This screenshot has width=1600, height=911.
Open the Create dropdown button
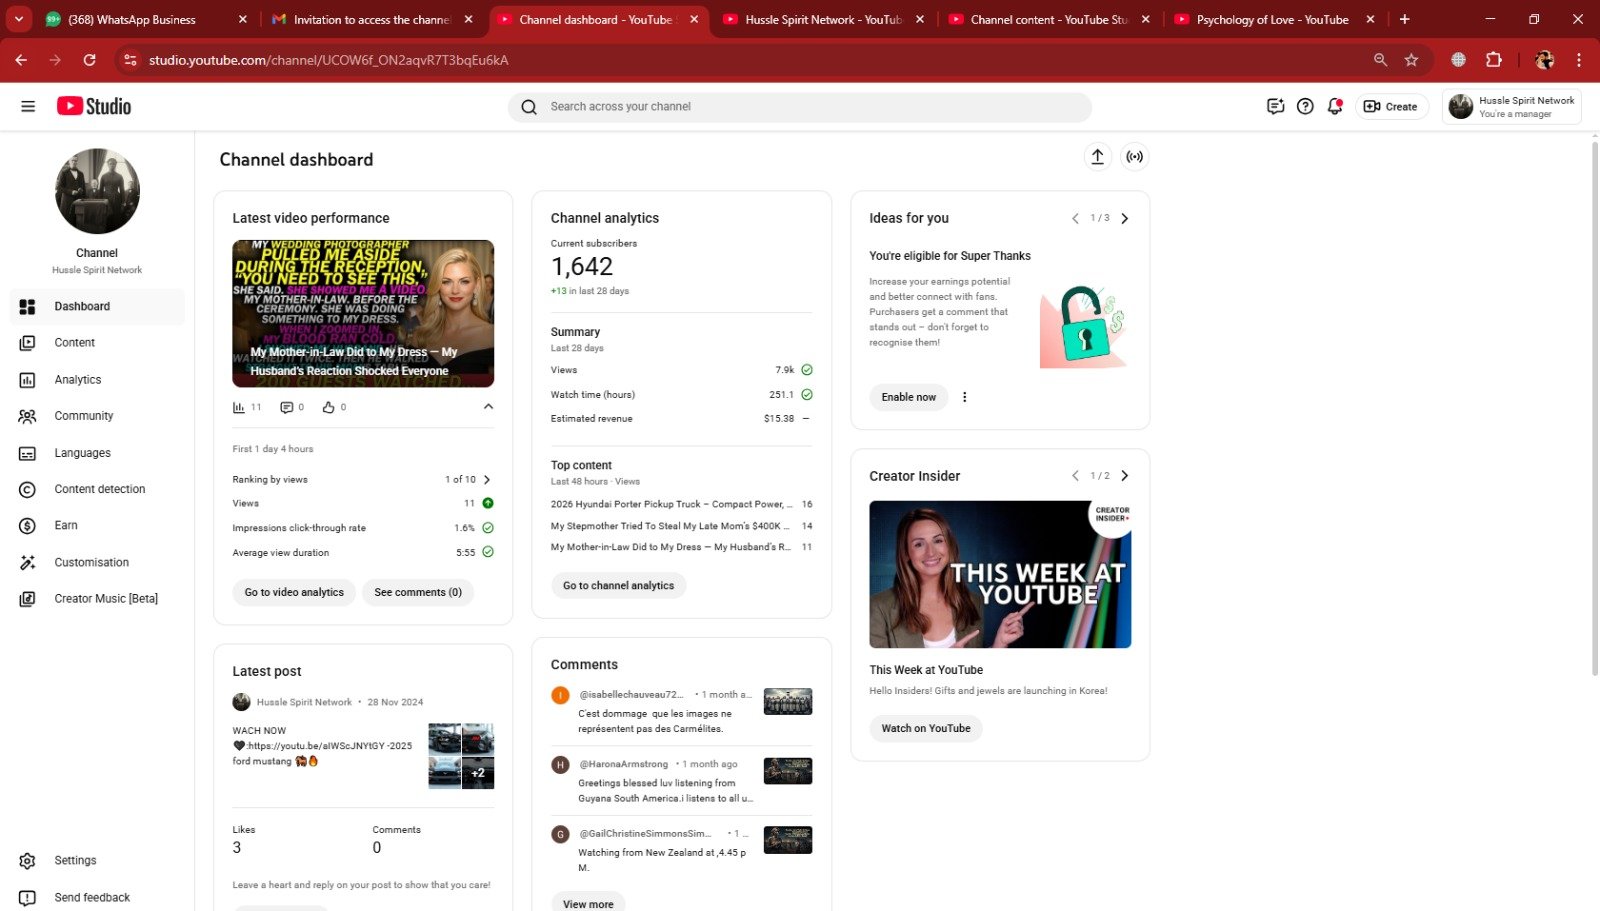coord(1390,107)
